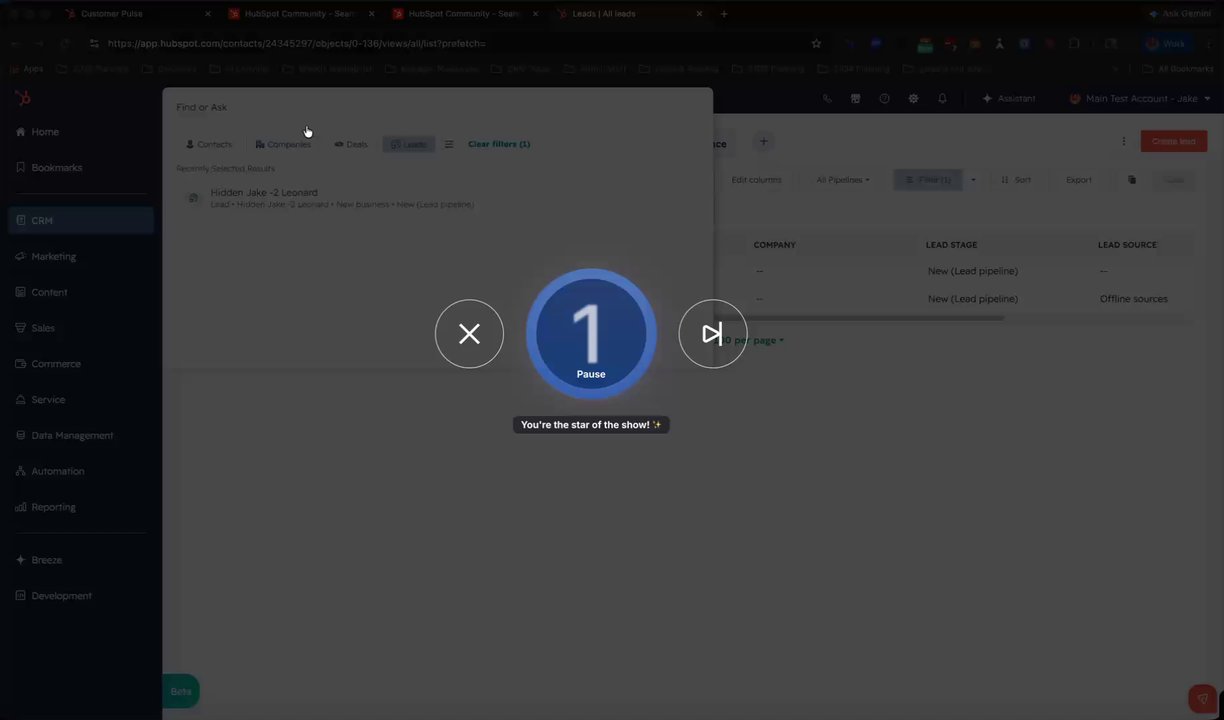Filter search by Contacts
The height and width of the screenshot is (720, 1224).
(209, 144)
